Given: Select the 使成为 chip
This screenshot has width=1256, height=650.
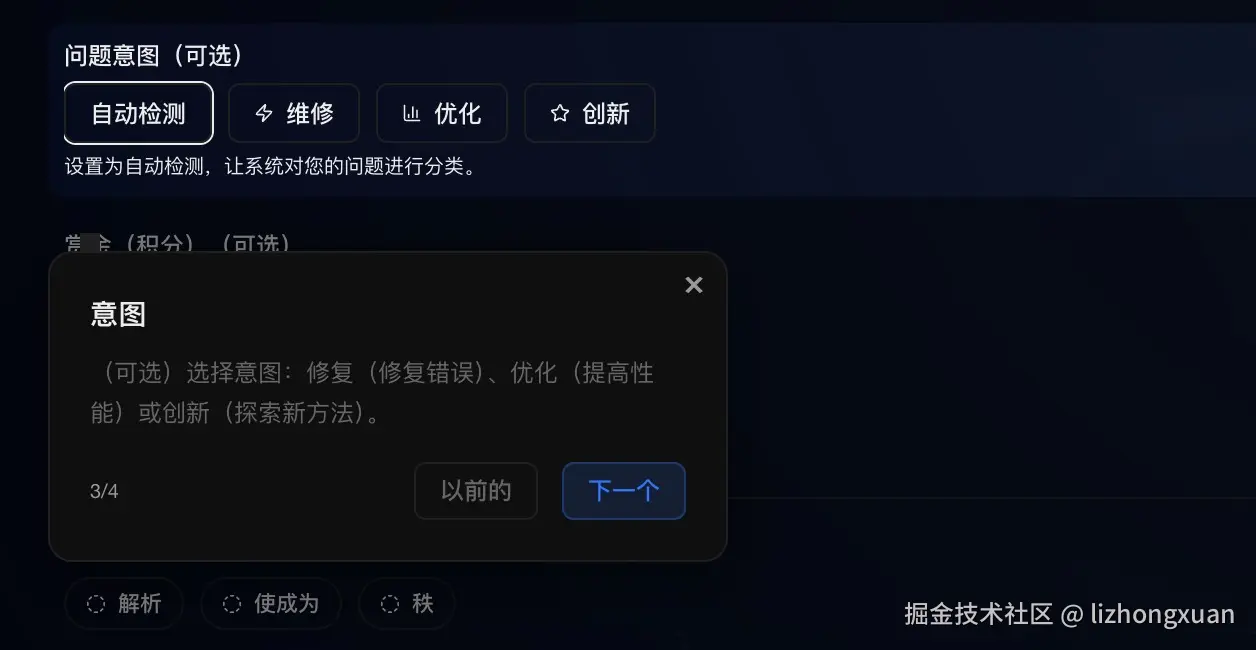Looking at the screenshot, I should 271,604.
